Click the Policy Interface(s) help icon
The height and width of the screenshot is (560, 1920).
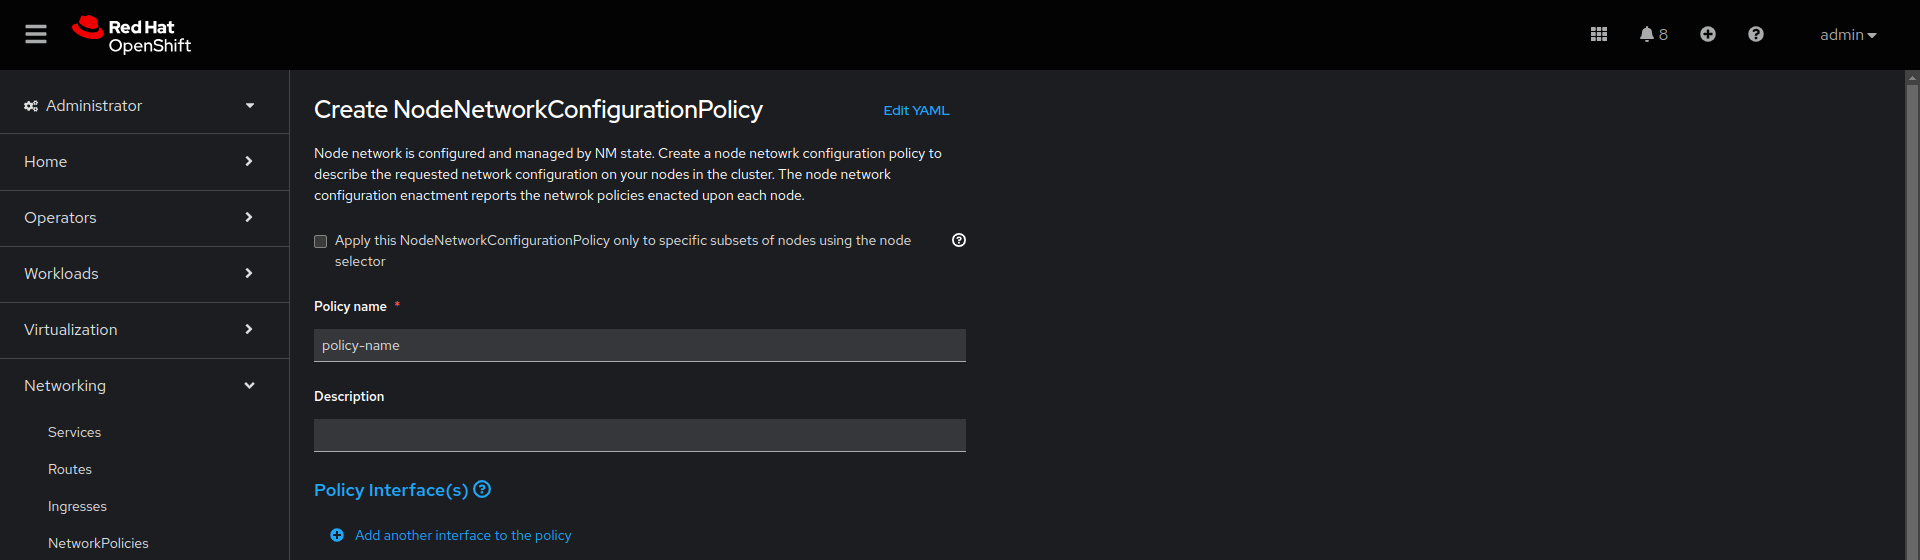tap(482, 489)
